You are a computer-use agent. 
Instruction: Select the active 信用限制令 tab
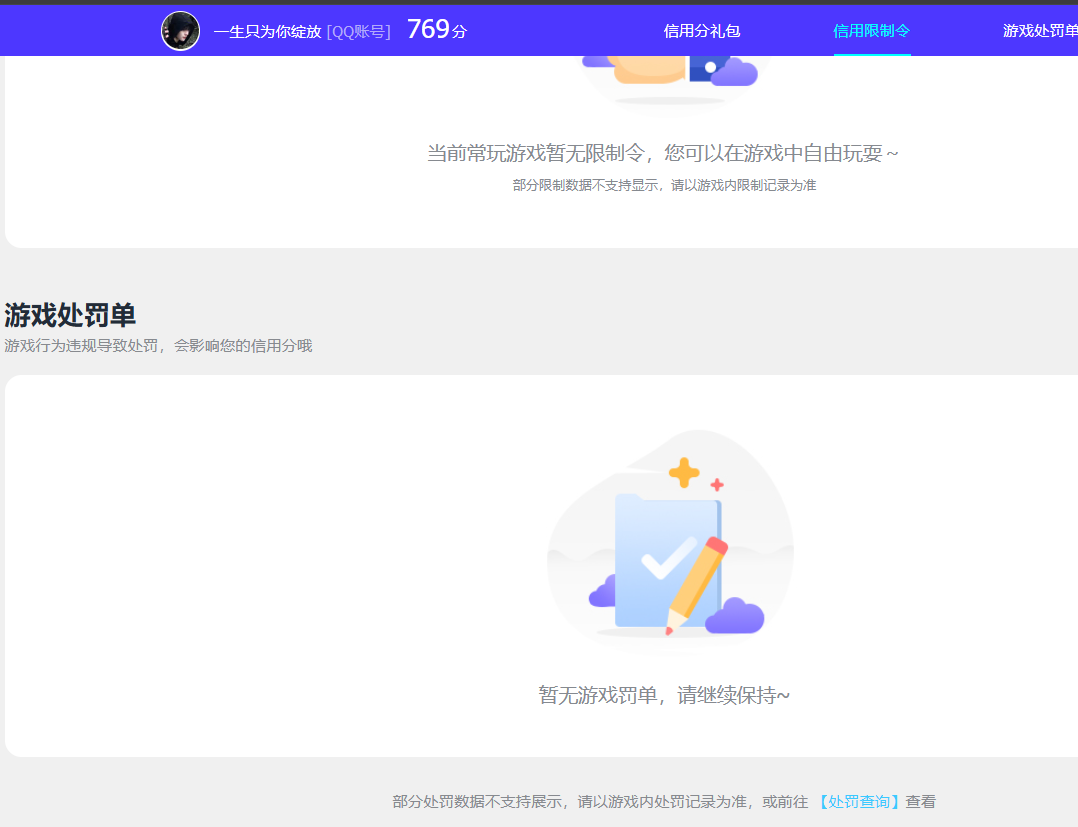click(871, 31)
